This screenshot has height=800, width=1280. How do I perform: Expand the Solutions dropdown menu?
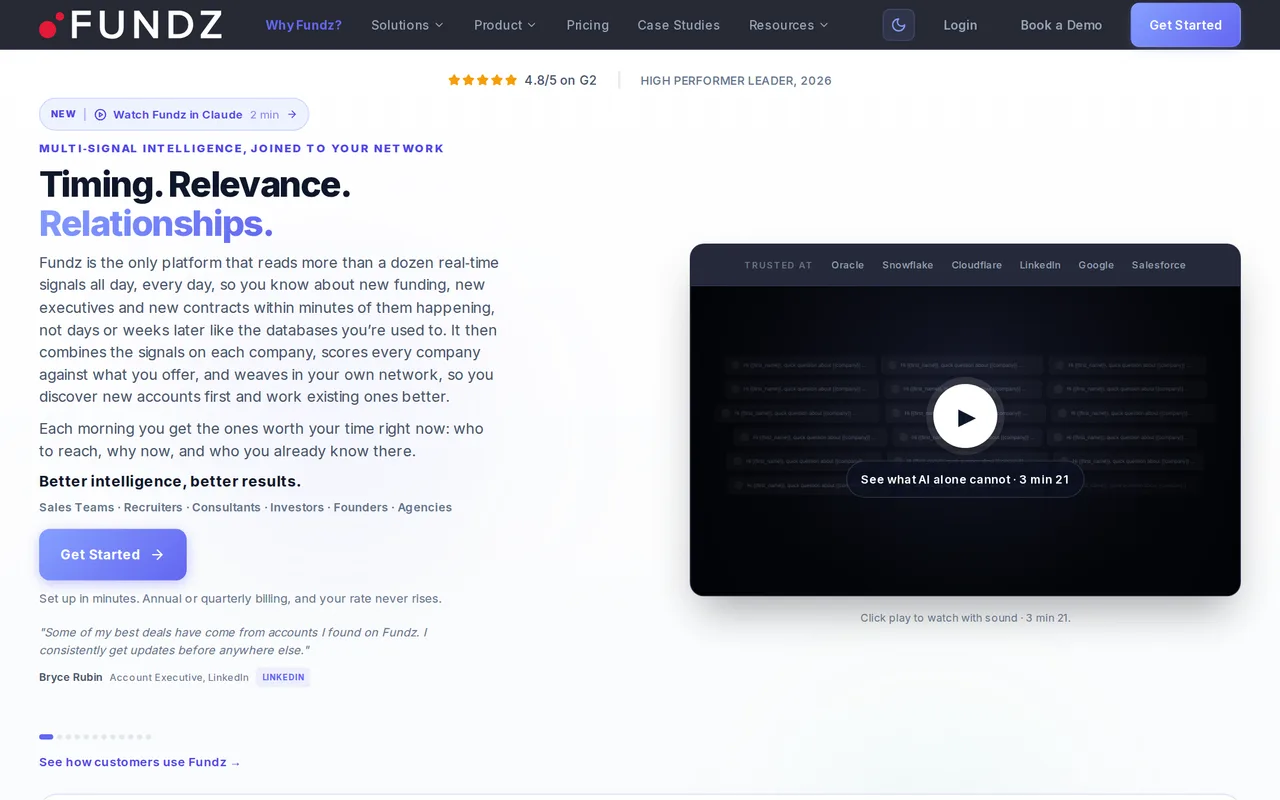(407, 25)
